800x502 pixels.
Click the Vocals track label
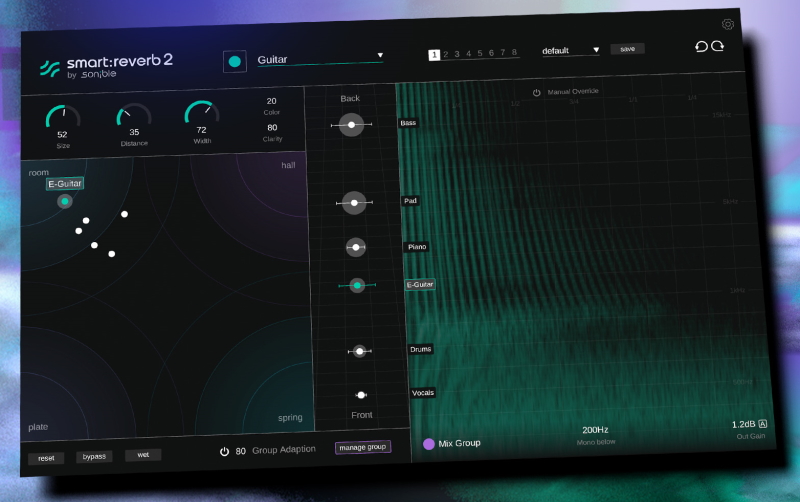423,393
